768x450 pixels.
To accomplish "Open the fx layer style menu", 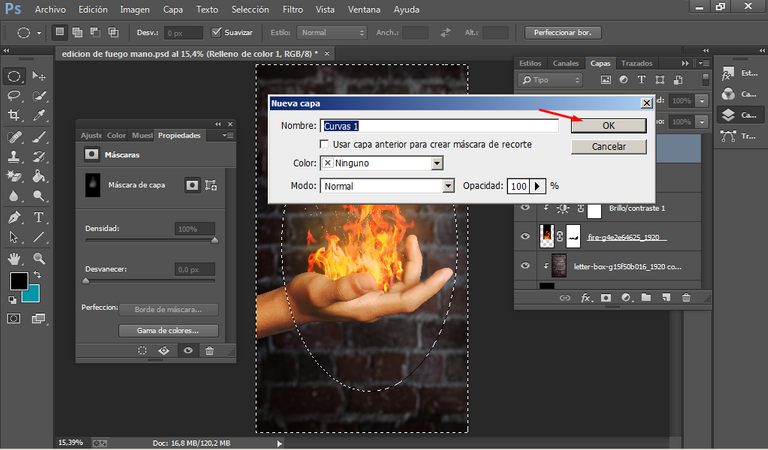I will [586, 297].
